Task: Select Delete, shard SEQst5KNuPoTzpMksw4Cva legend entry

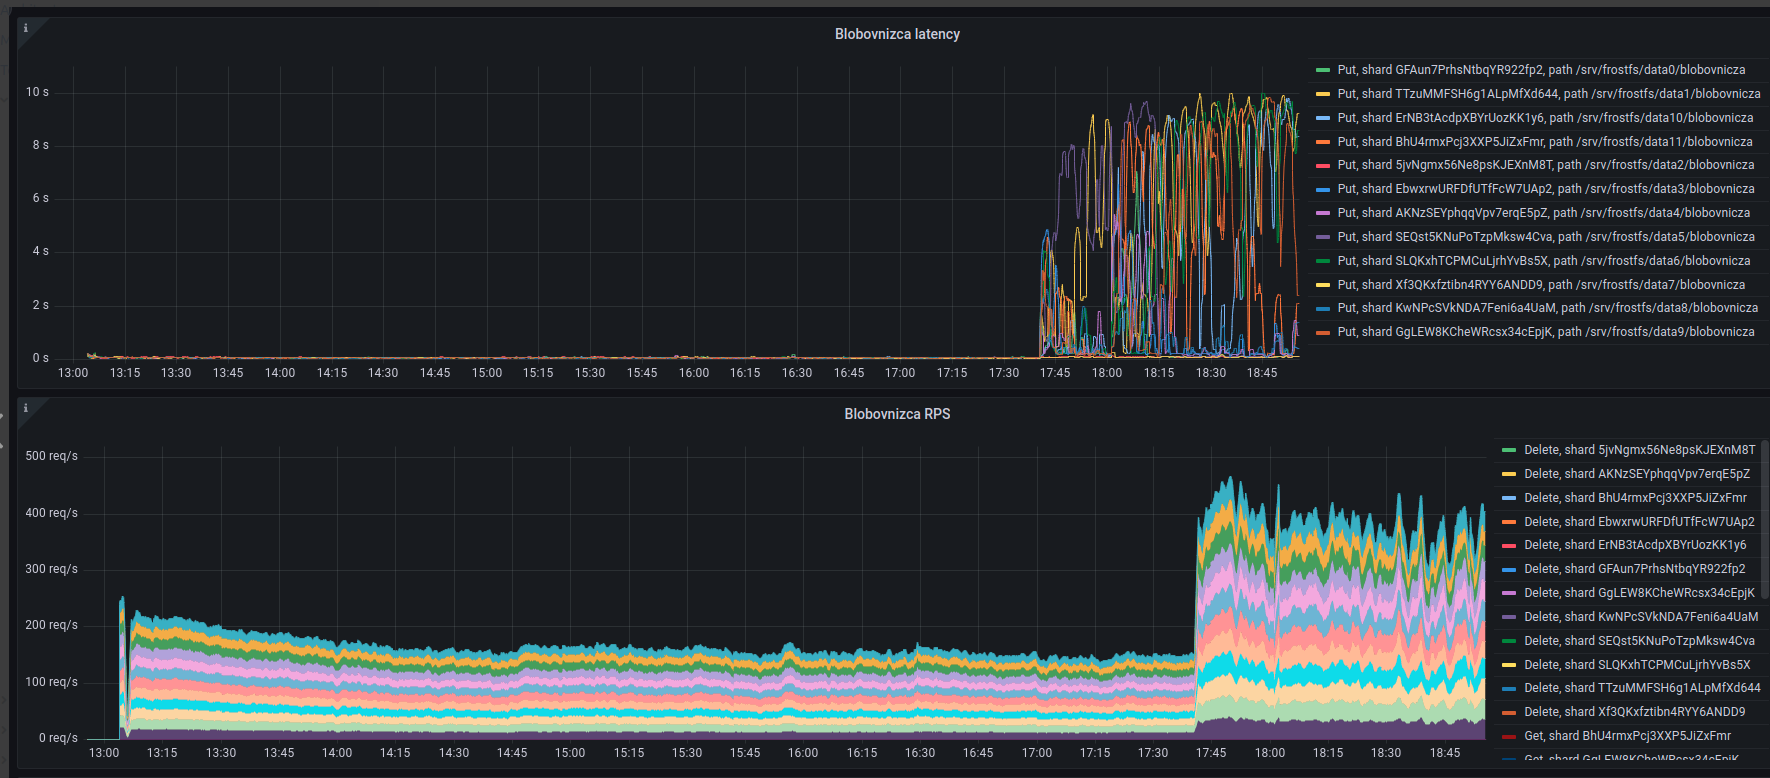Action: click(1639, 641)
